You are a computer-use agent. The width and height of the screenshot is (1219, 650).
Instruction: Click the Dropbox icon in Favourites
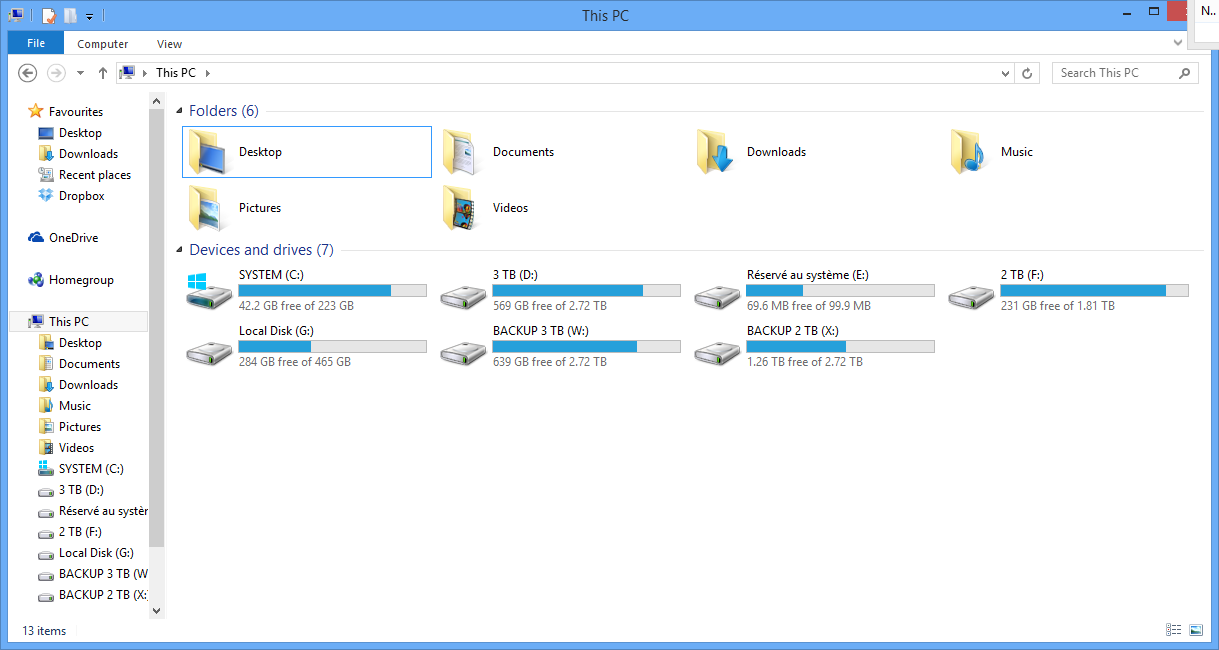(x=45, y=196)
